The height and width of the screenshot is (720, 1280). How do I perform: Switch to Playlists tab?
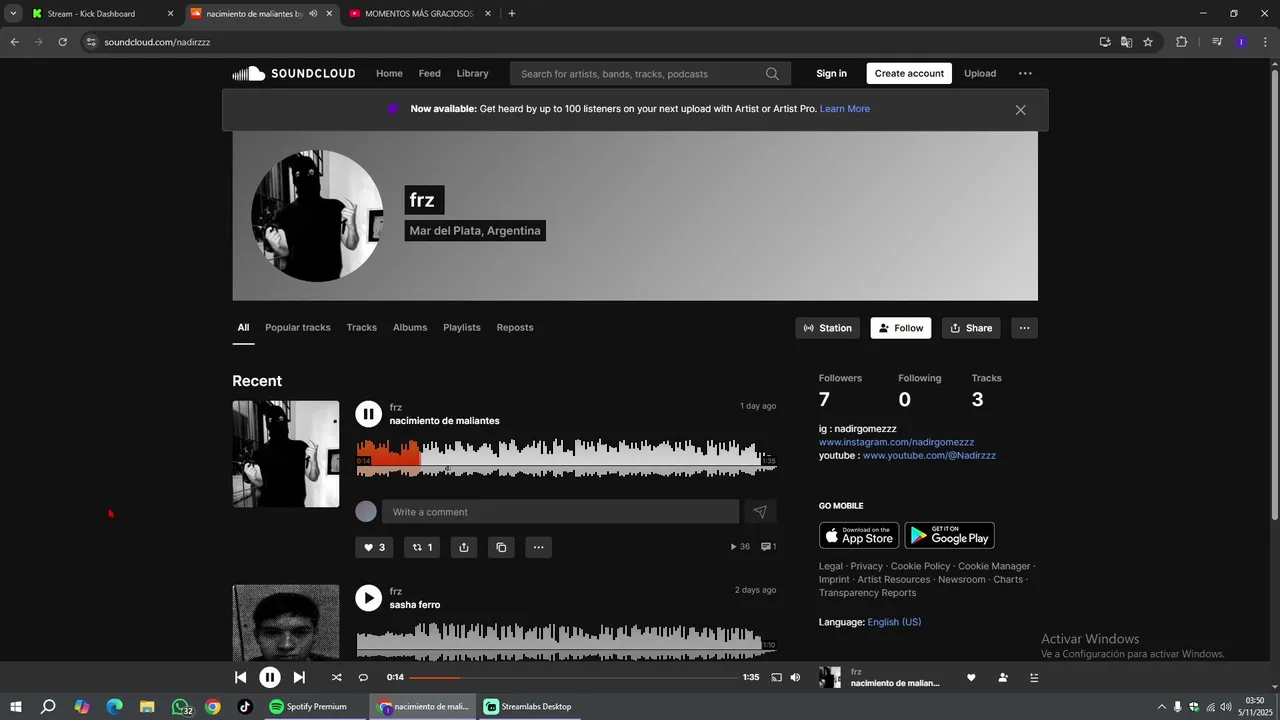coord(462,327)
